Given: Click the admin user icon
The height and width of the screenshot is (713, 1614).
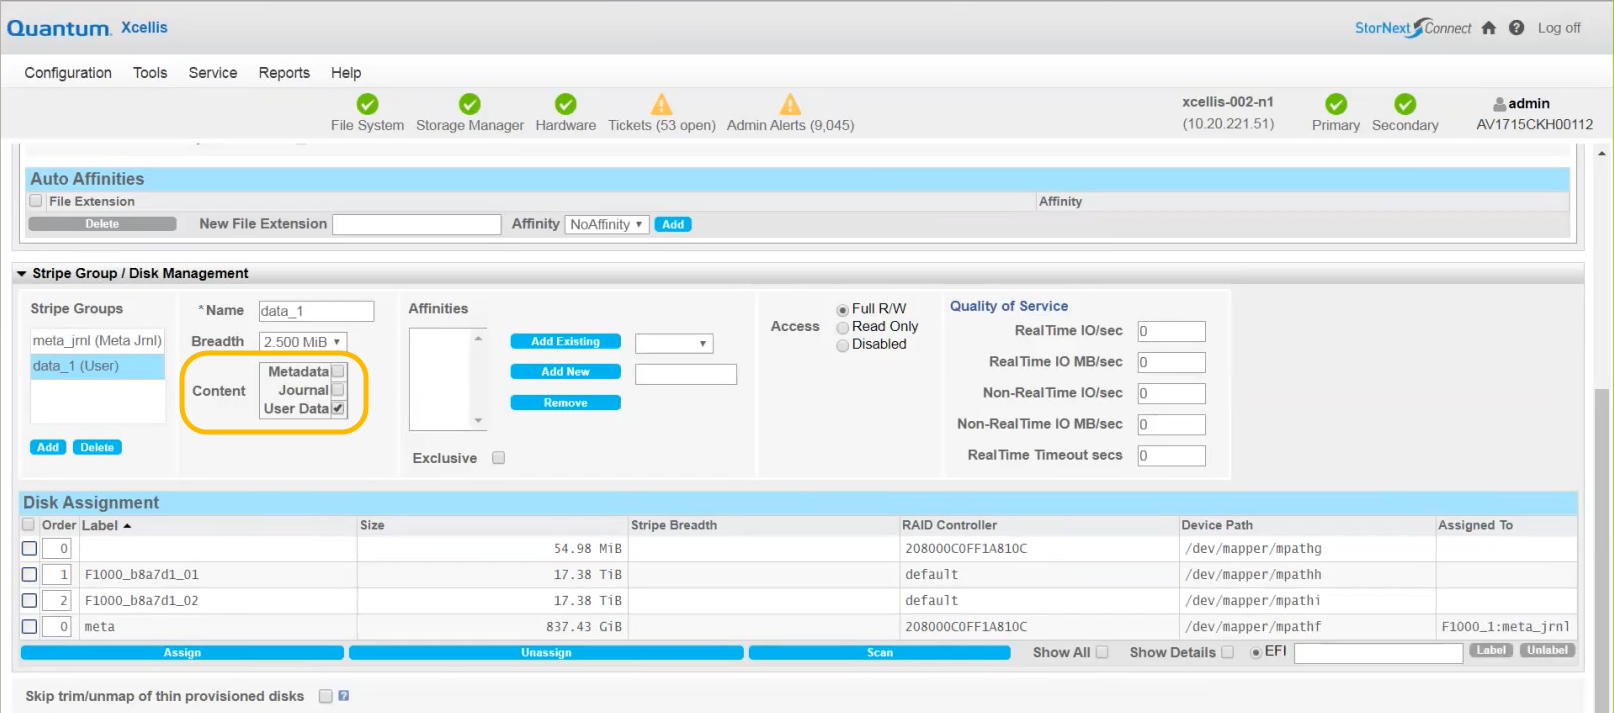Looking at the screenshot, I should 1500,104.
